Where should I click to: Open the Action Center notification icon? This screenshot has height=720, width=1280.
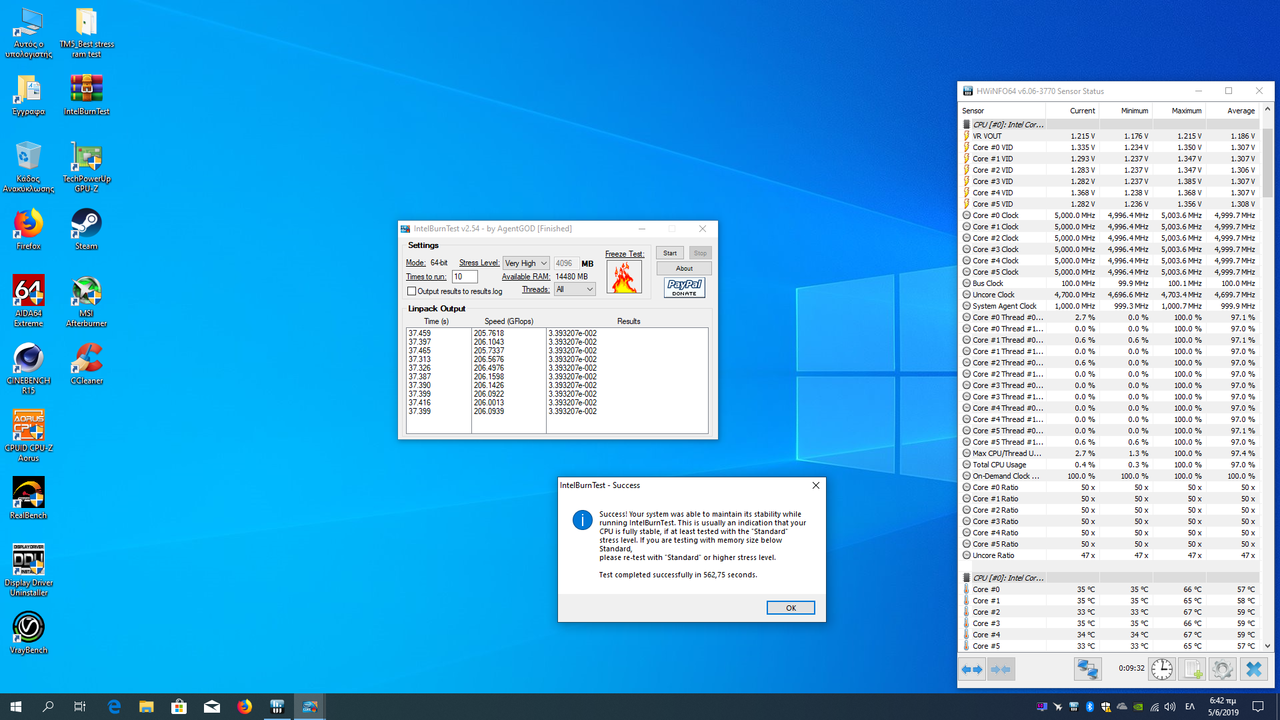click(1258, 706)
